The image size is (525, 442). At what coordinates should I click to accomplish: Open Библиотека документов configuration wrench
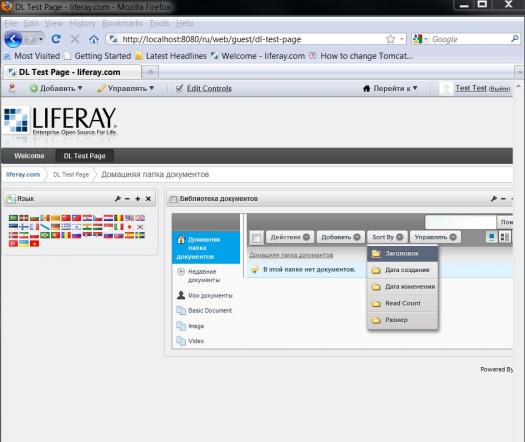point(494,199)
